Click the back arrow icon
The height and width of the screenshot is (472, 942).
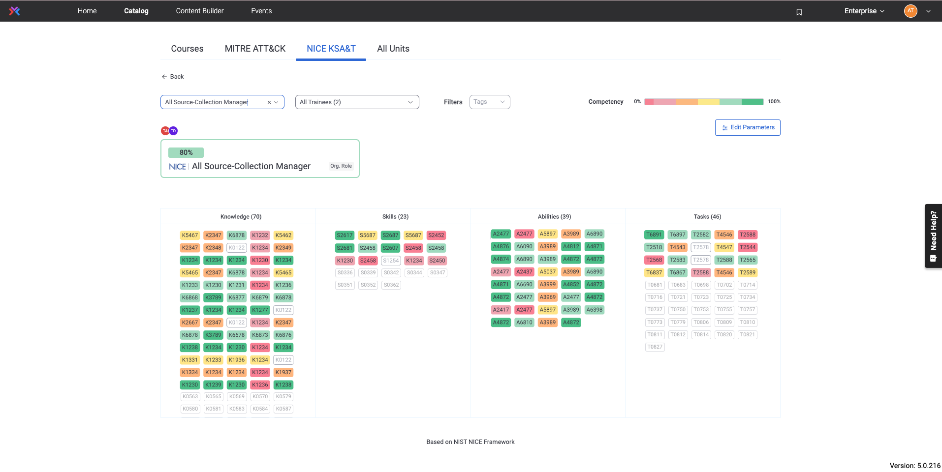(x=164, y=77)
